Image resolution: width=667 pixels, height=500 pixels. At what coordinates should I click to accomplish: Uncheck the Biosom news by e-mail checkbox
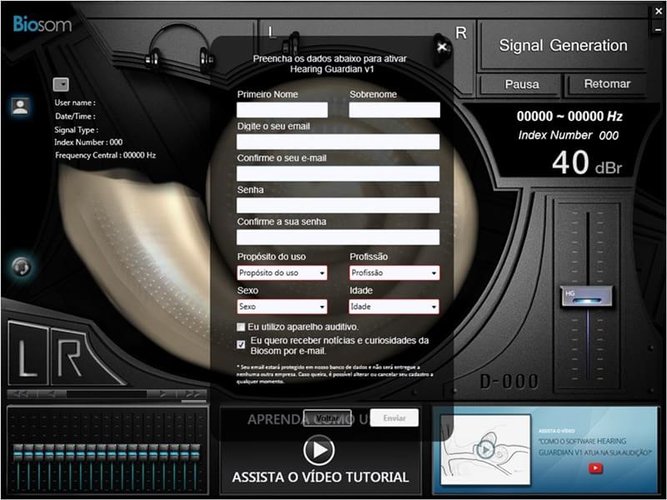pyautogui.click(x=241, y=344)
